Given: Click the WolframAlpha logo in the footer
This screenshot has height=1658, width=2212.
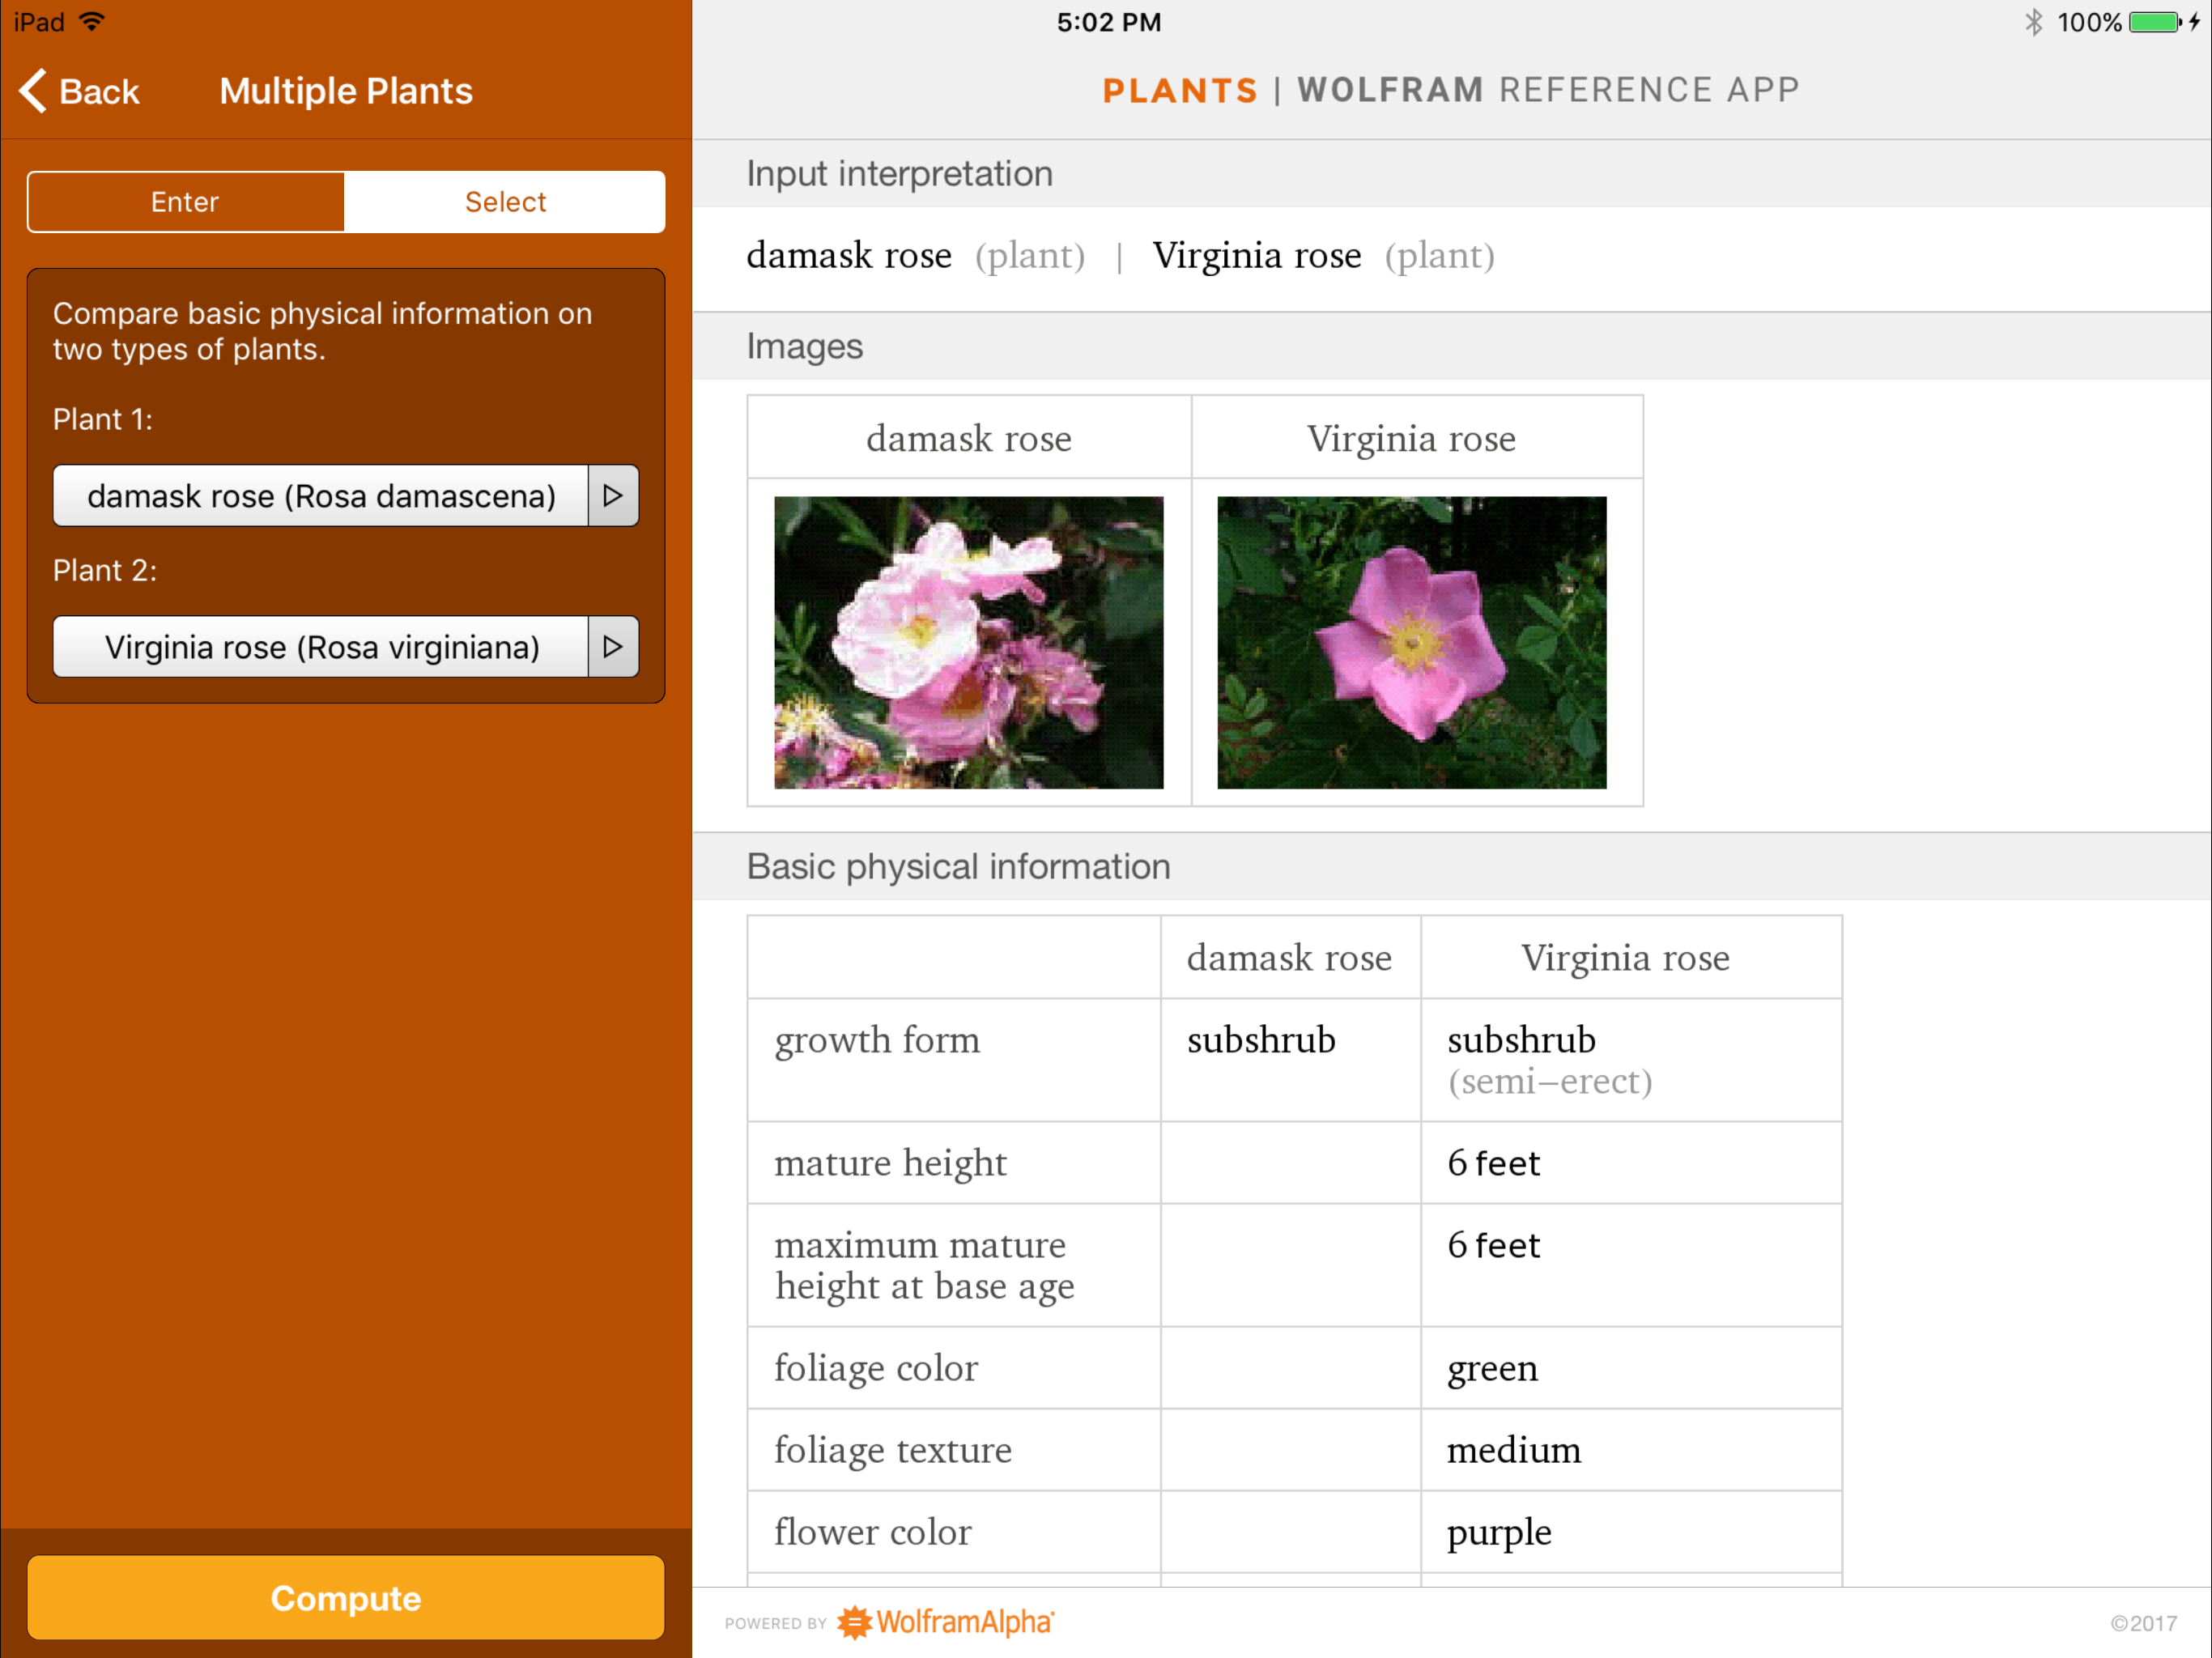Looking at the screenshot, I should pyautogui.click(x=945, y=1621).
